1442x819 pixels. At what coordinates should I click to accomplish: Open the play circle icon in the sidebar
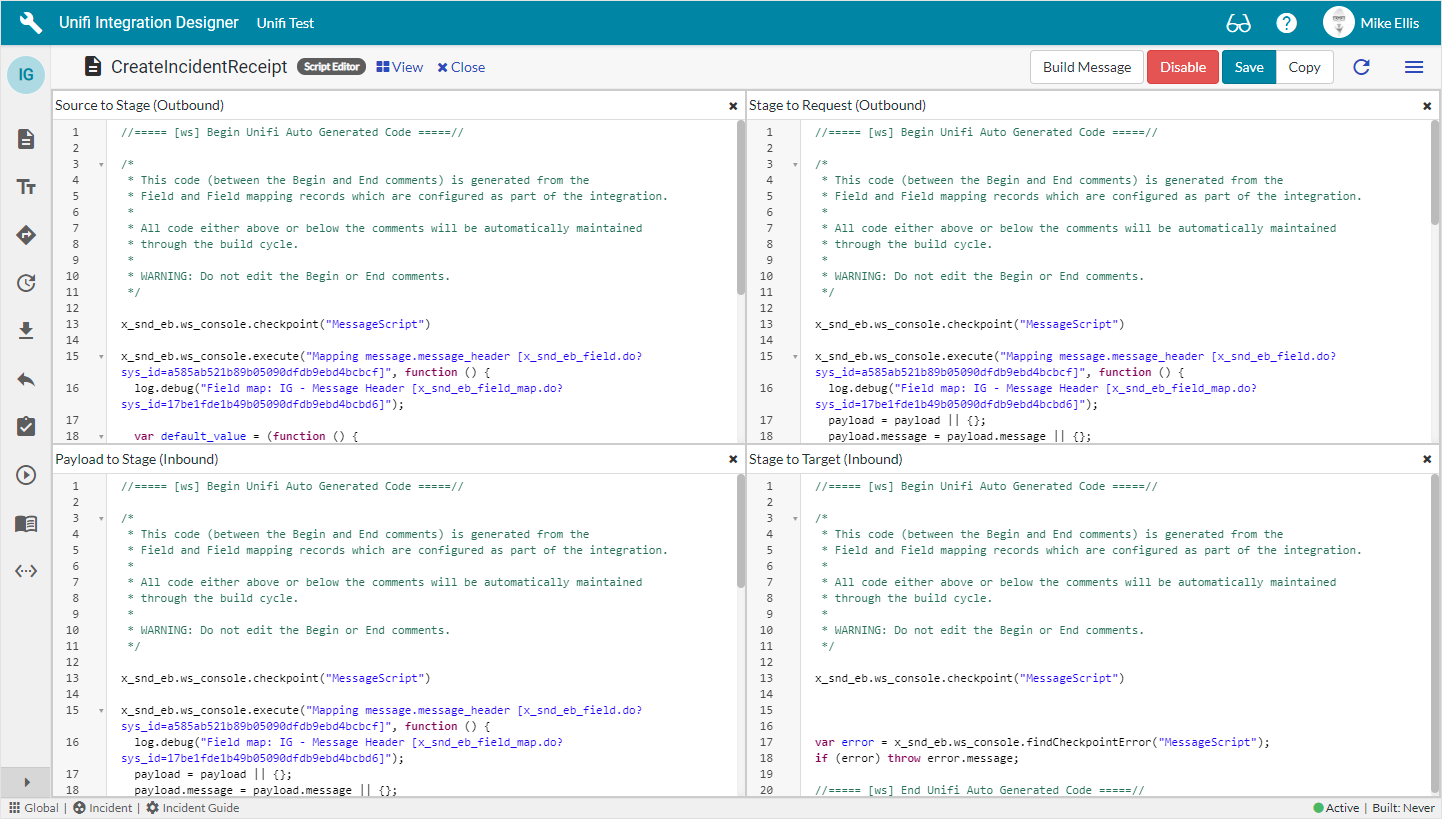pos(25,474)
